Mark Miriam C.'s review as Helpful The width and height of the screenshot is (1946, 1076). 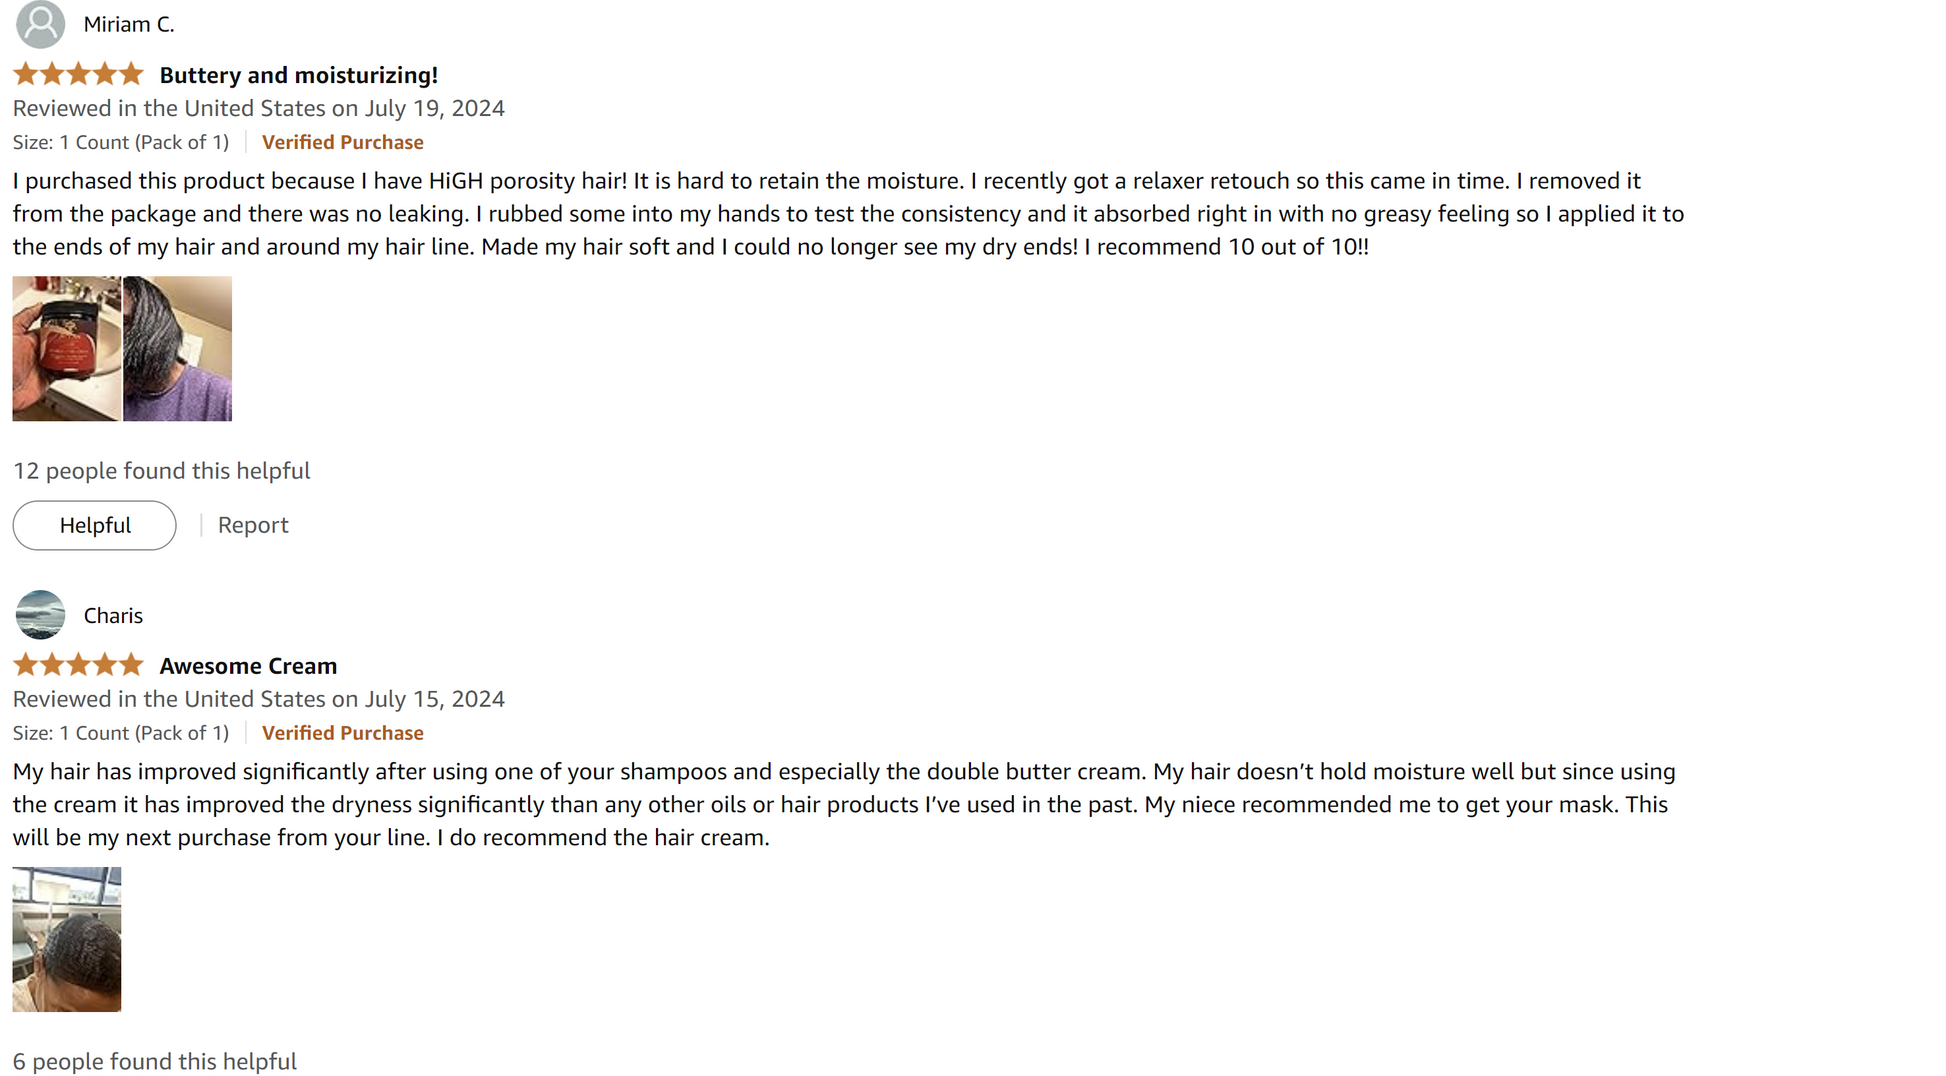click(x=94, y=526)
